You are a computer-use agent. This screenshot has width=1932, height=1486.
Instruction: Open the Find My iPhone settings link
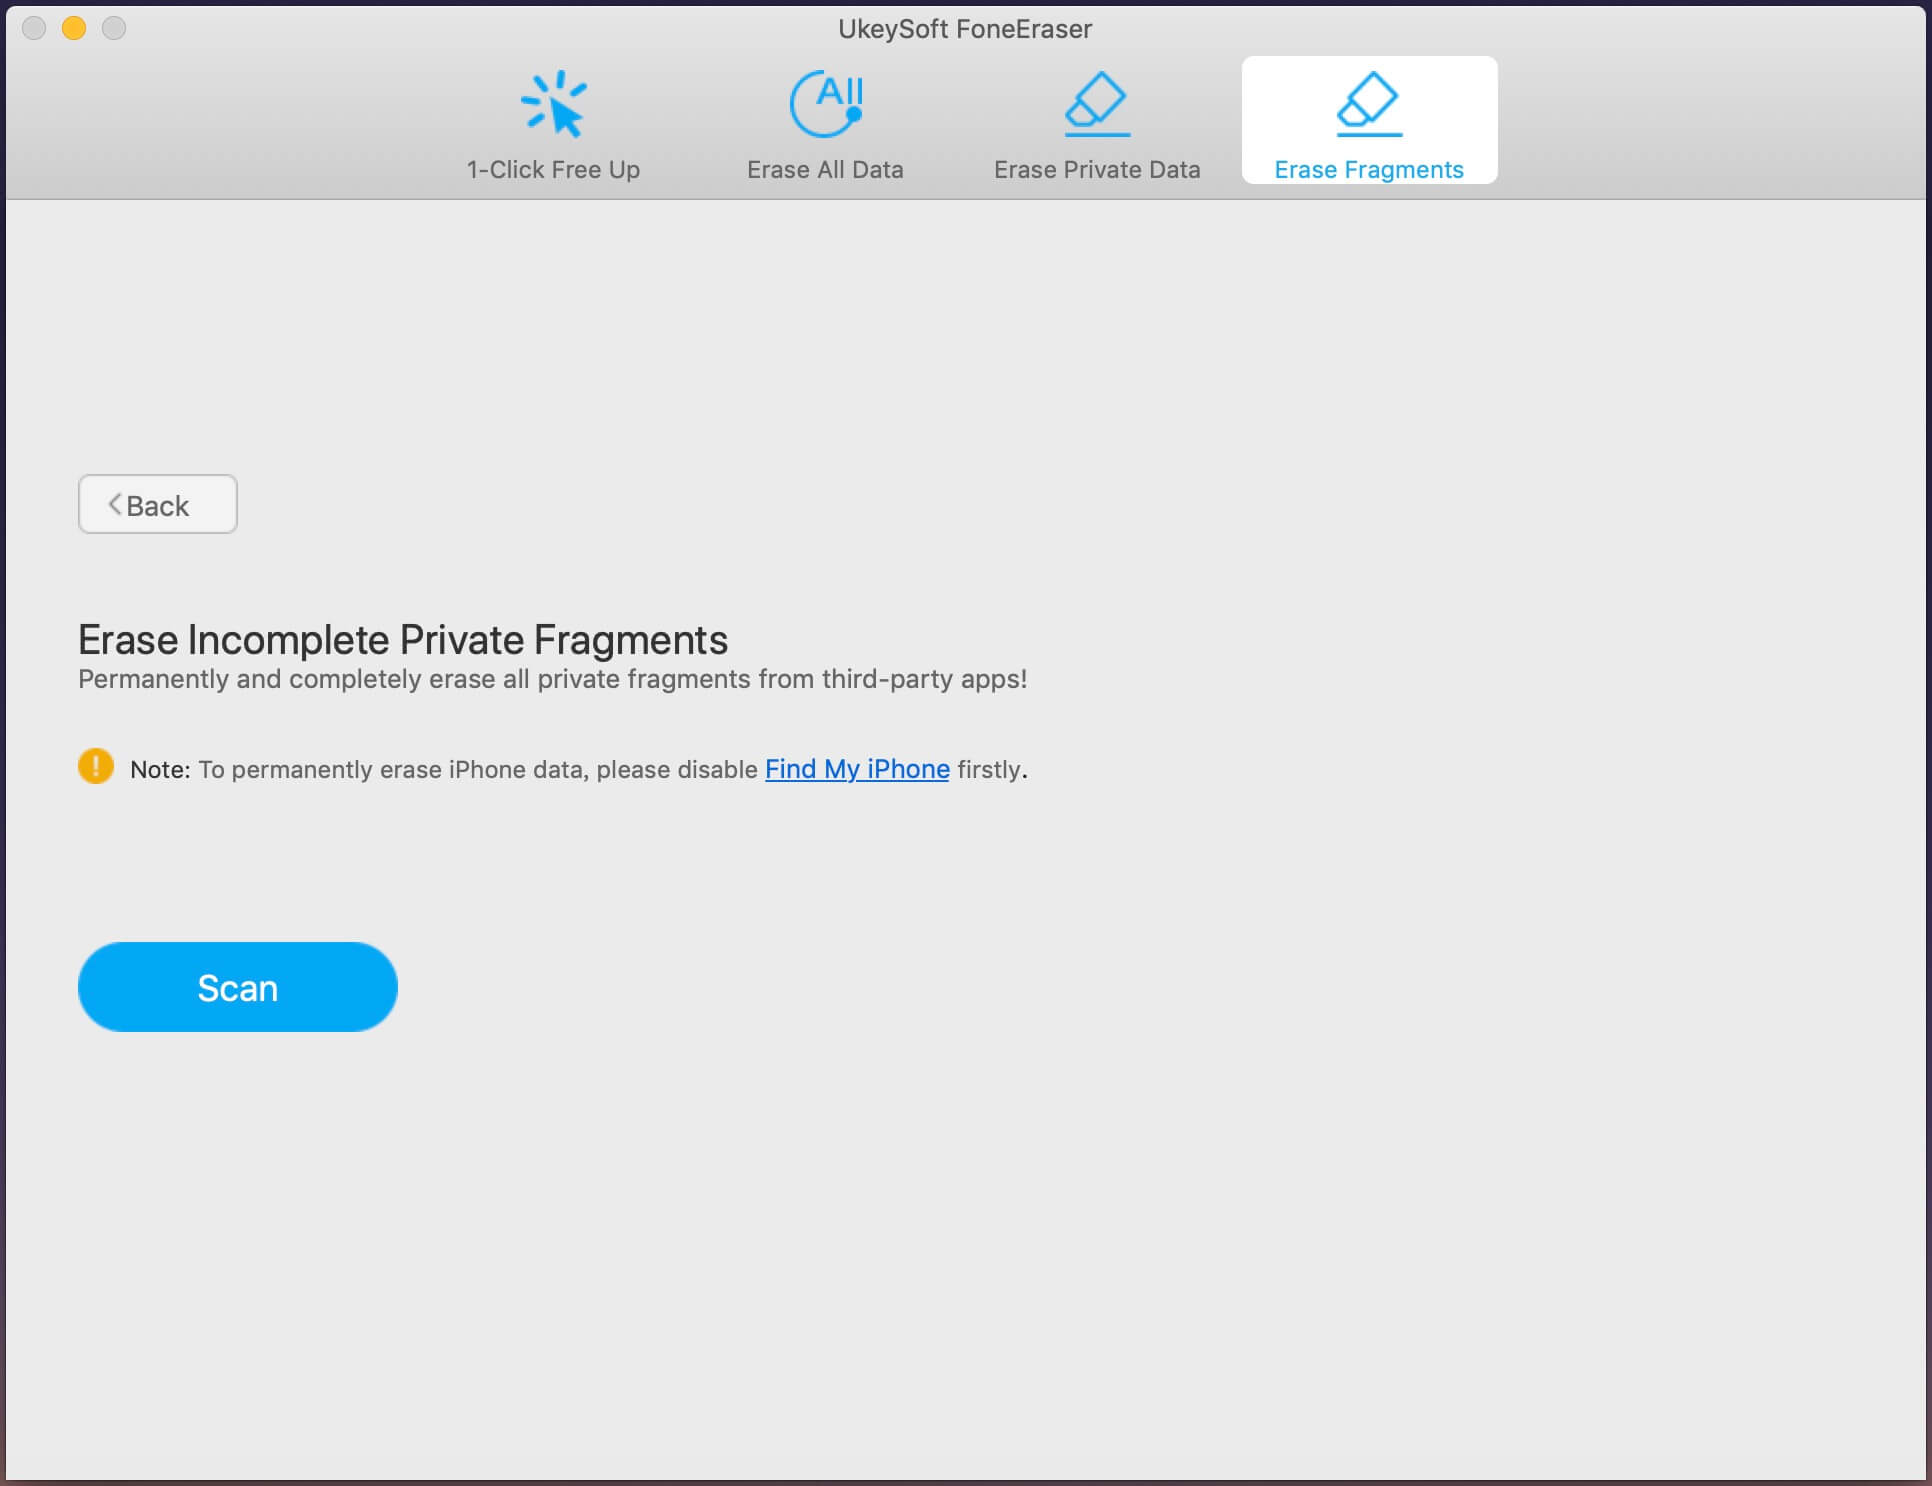pyautogui.click(x=857, y=768)
